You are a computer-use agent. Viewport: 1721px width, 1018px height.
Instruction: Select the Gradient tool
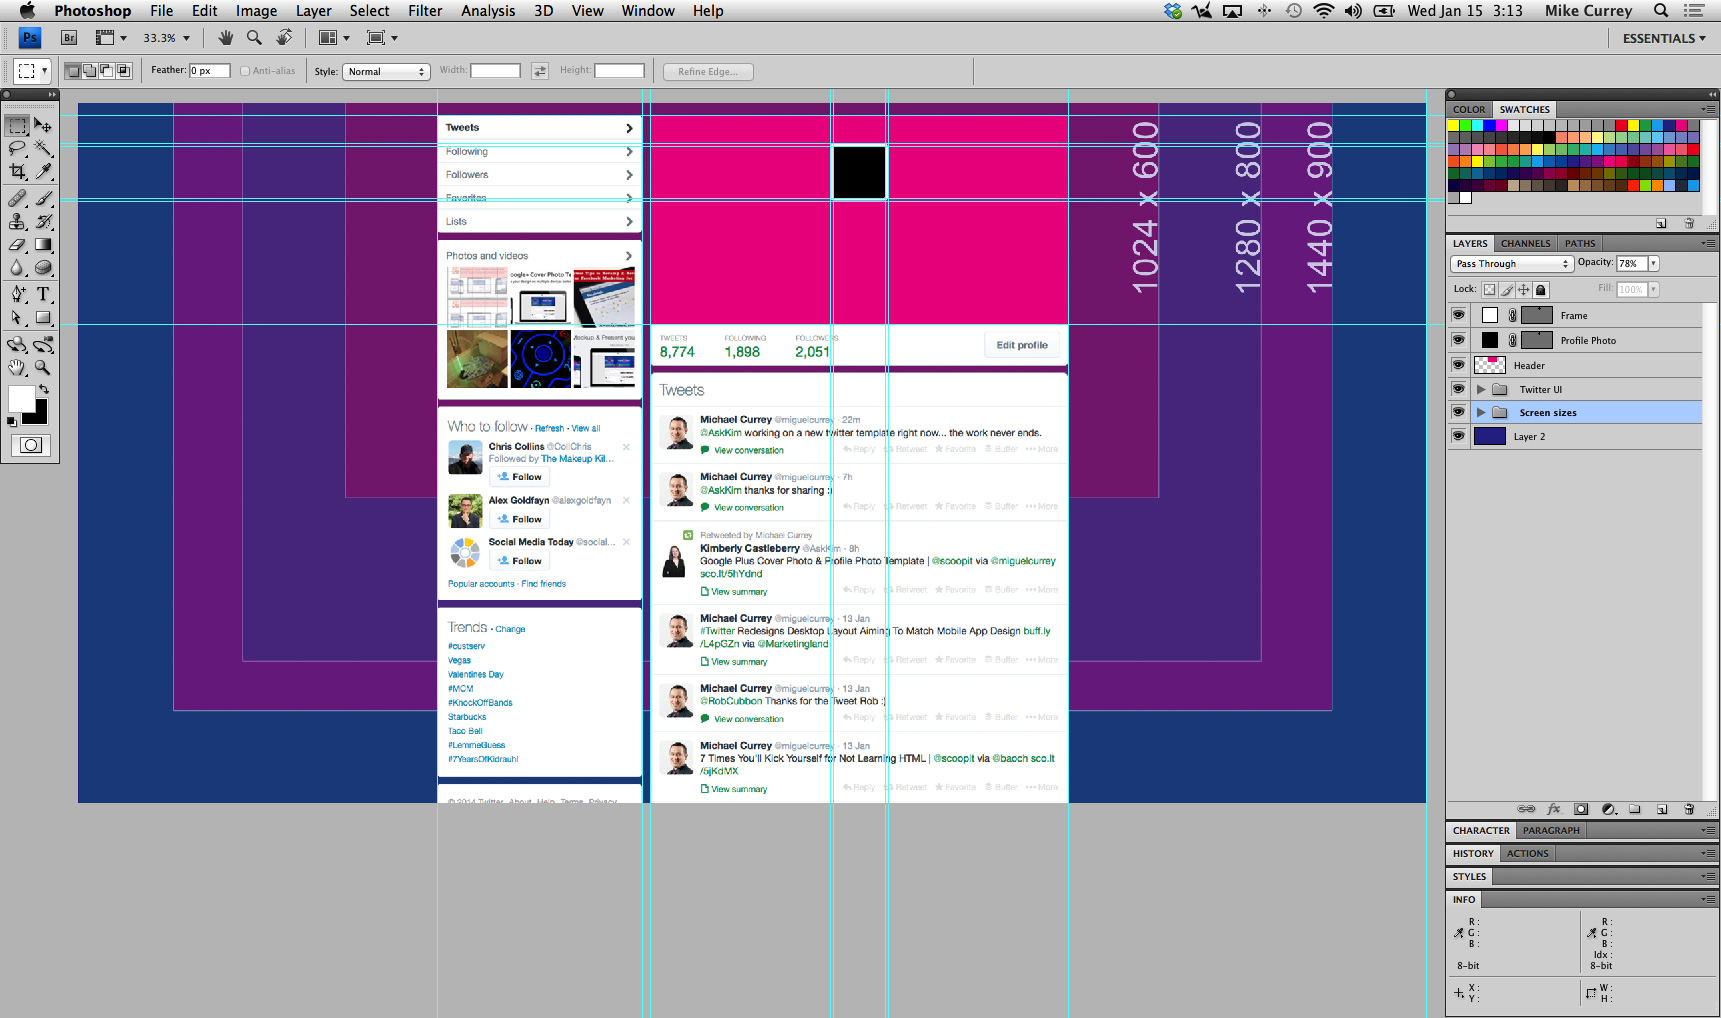coord(43,244)
